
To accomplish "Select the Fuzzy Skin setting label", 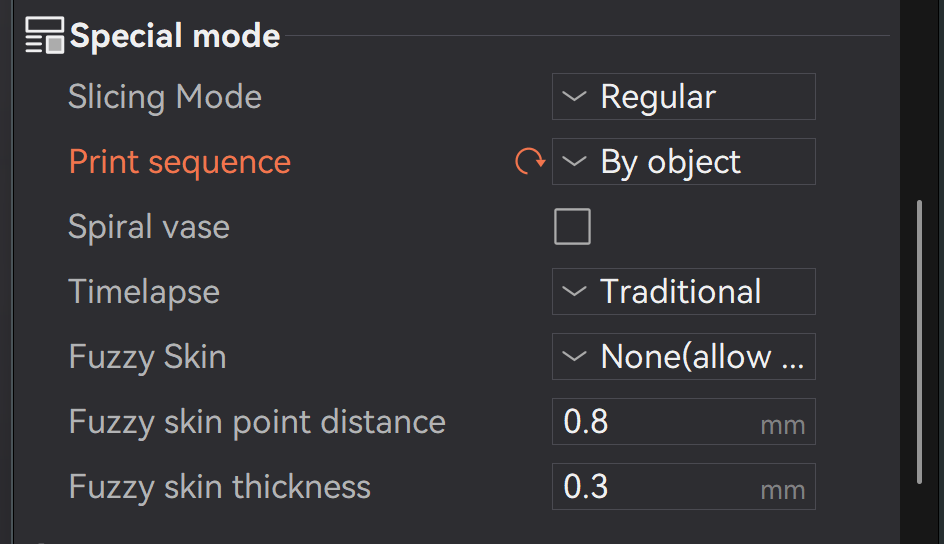I will (x=148, y=357).
